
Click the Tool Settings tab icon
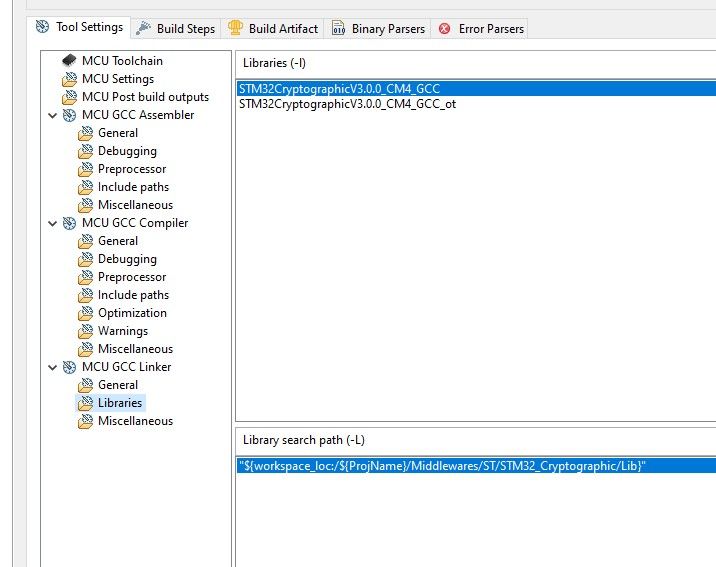[x=42, y=27]
